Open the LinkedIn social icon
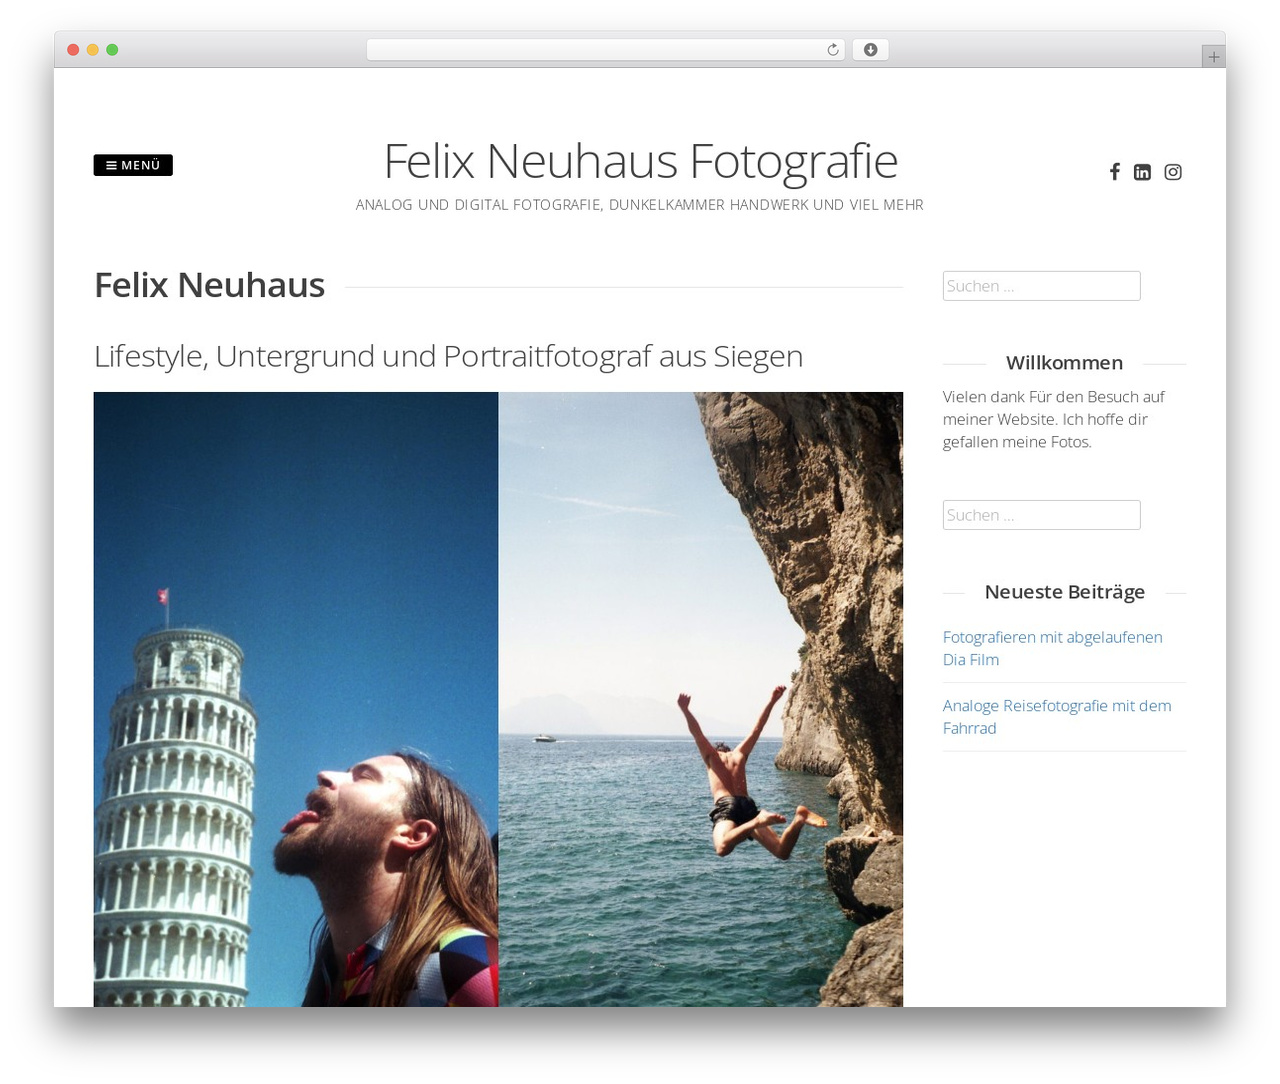Screen dimensions: 1280x1084 pos(1142,172)
